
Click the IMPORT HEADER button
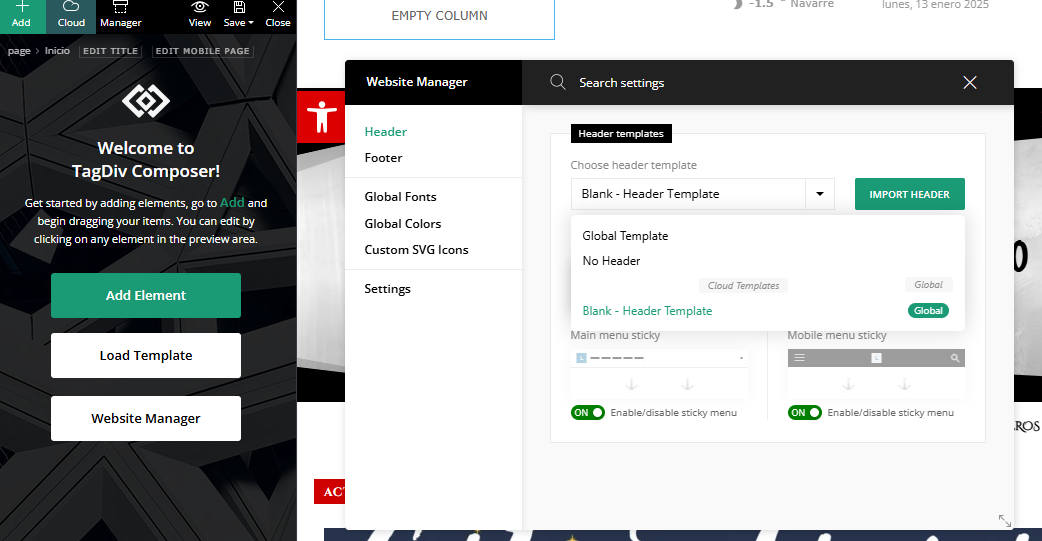(910, 194)
